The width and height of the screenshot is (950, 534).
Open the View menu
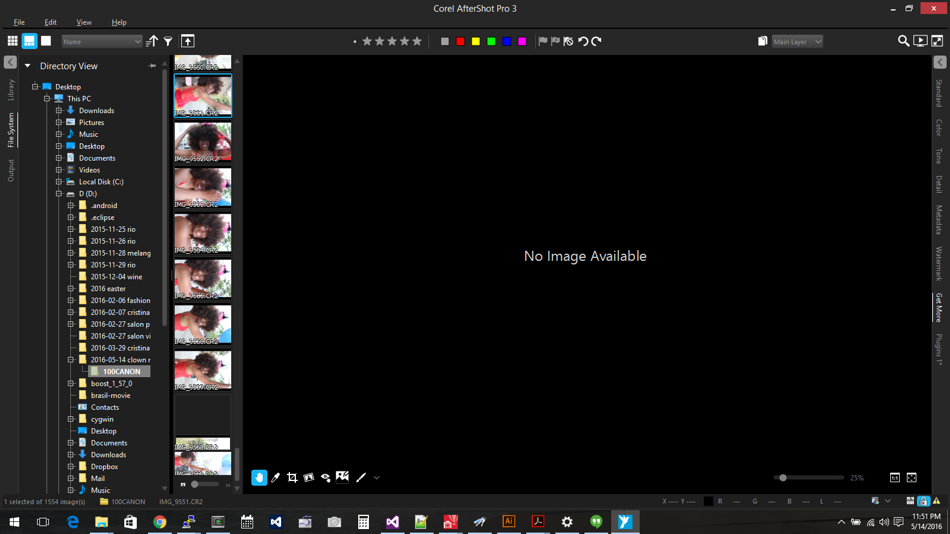[x=84, y=22]
